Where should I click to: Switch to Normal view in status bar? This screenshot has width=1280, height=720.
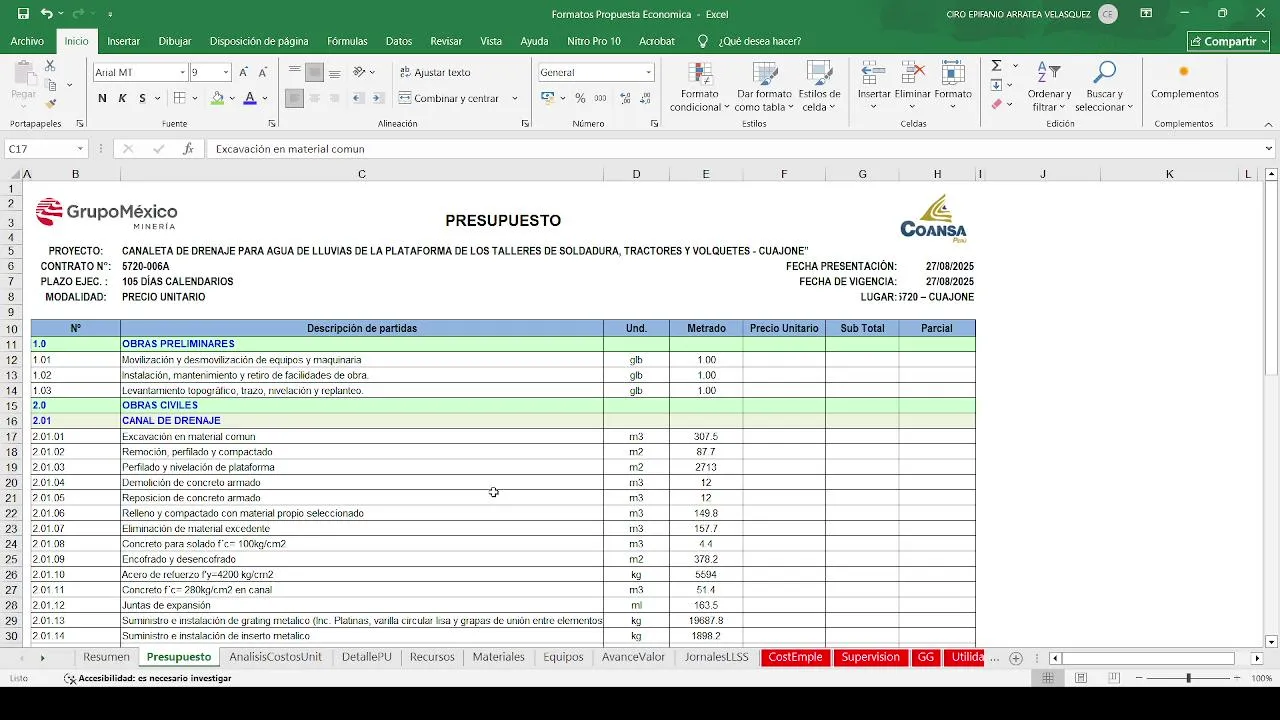point(1048,678)
